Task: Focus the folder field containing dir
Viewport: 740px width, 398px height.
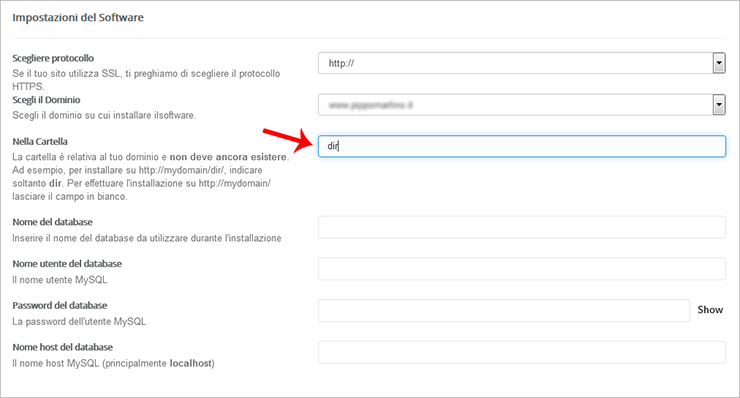Action: pos(521,146)
